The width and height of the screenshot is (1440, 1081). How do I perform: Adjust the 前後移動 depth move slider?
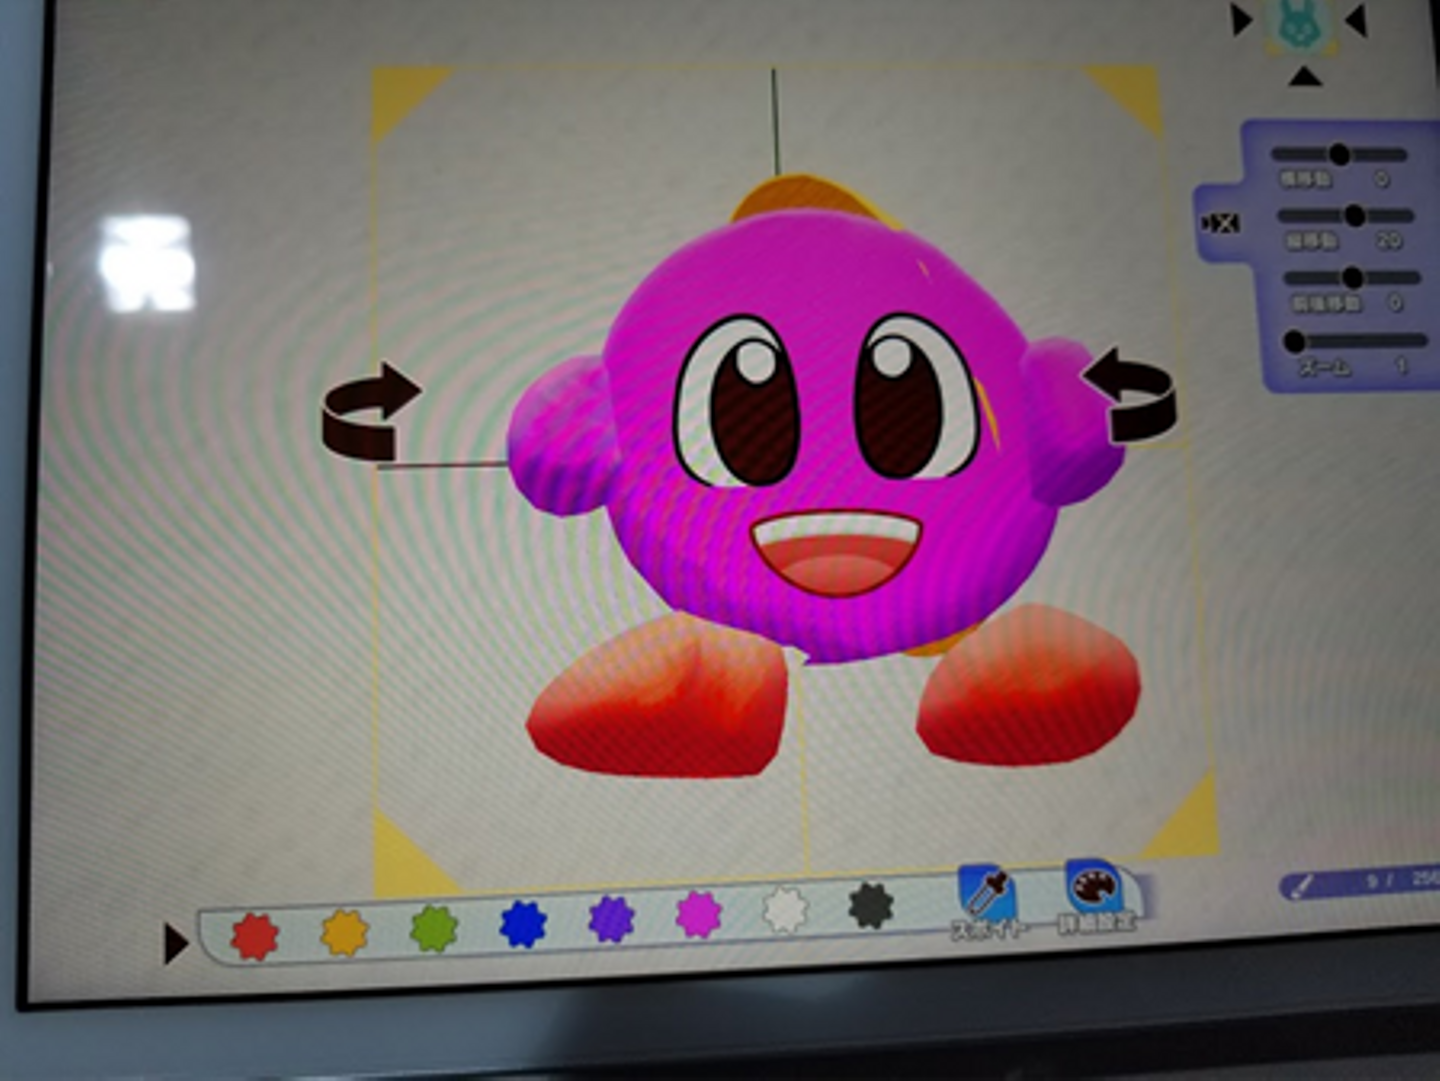click(1352, 277)
